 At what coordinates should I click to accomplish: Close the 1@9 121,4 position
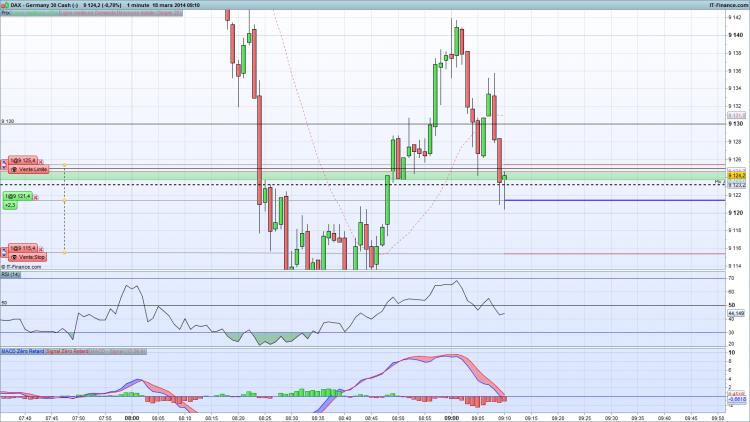click(x=35, y=197)
